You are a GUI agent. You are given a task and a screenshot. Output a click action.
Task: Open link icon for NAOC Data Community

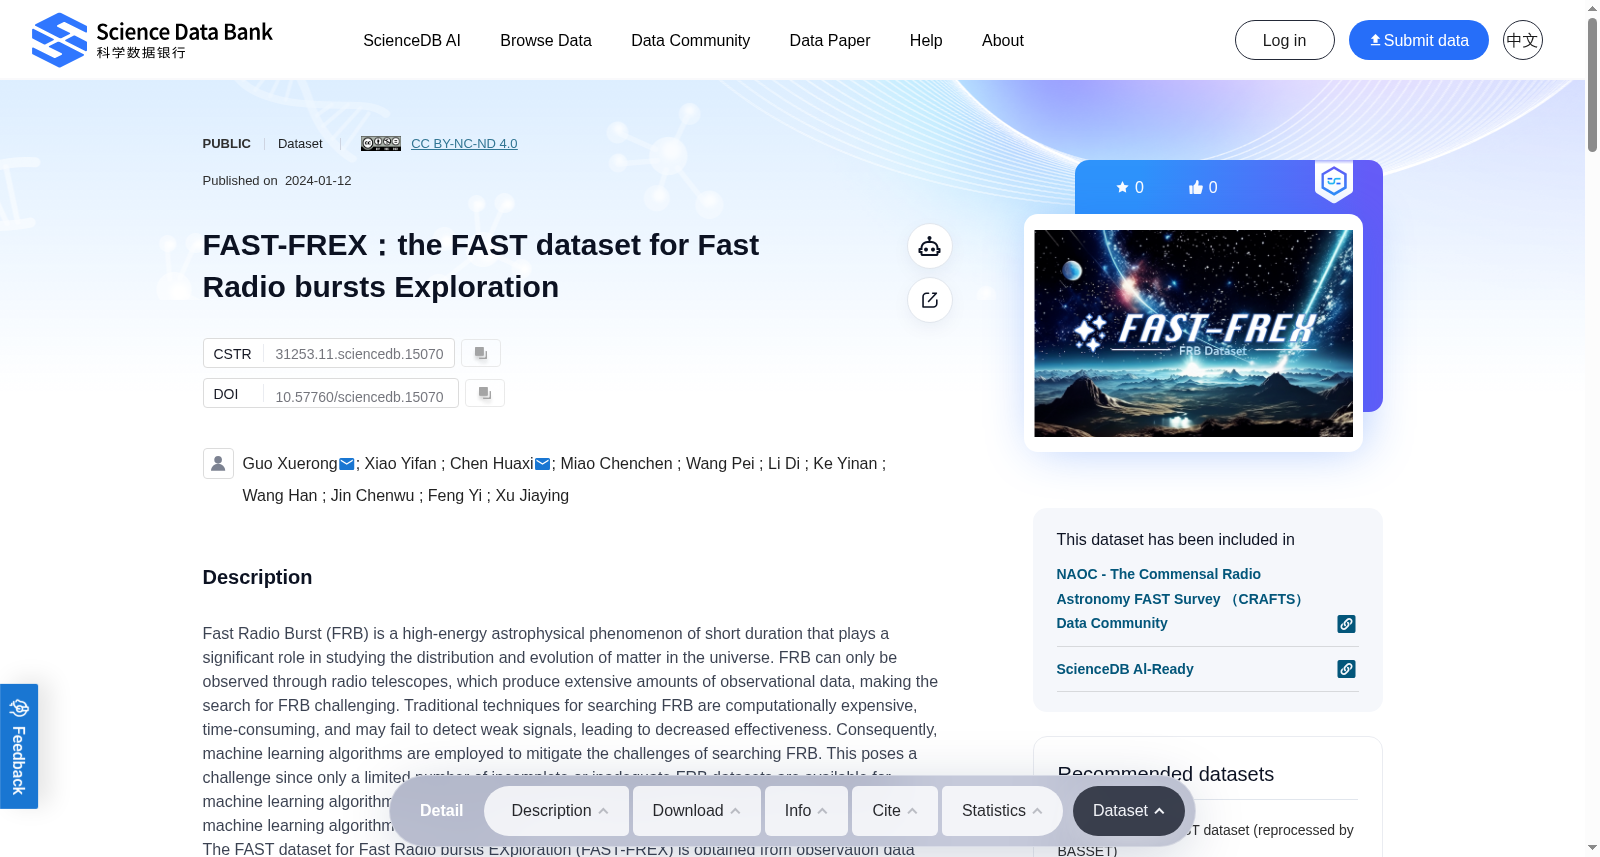coord(1346,624)
